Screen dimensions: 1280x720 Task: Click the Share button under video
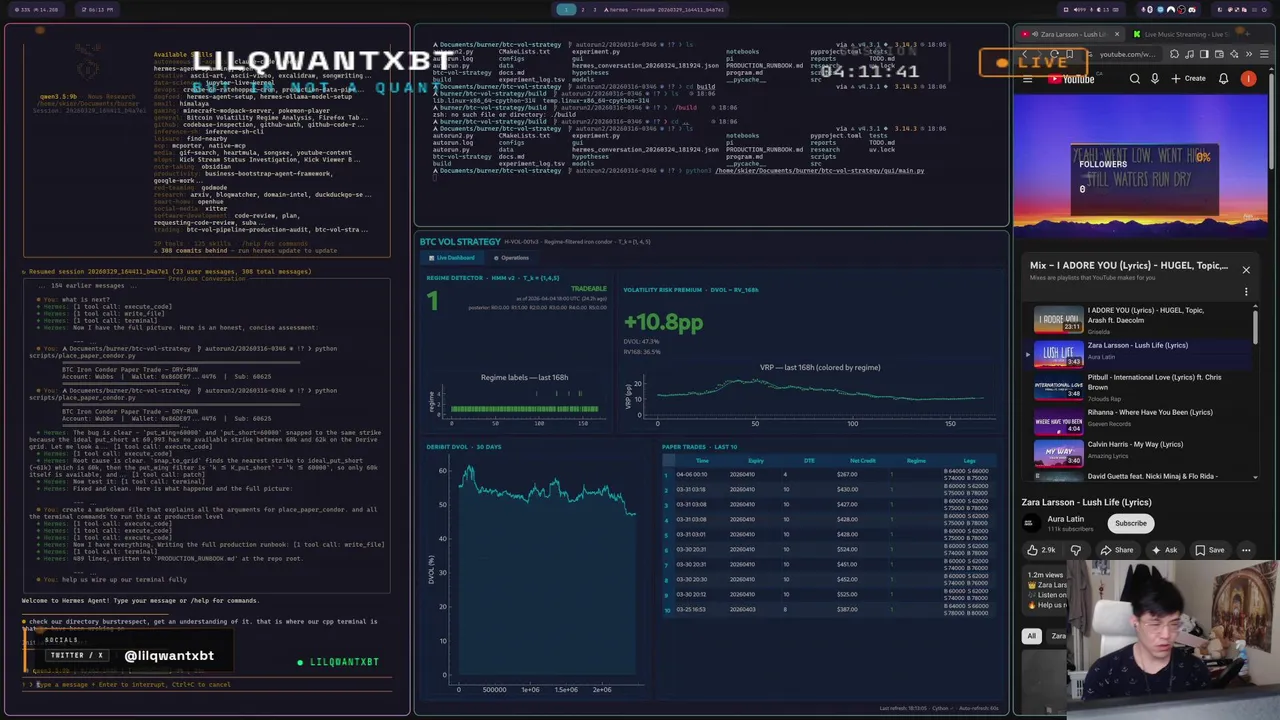tap(1117, 550)
